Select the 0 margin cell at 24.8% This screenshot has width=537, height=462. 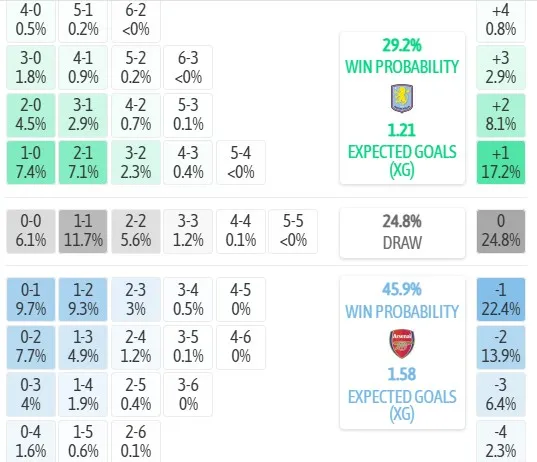click(501, 231)
